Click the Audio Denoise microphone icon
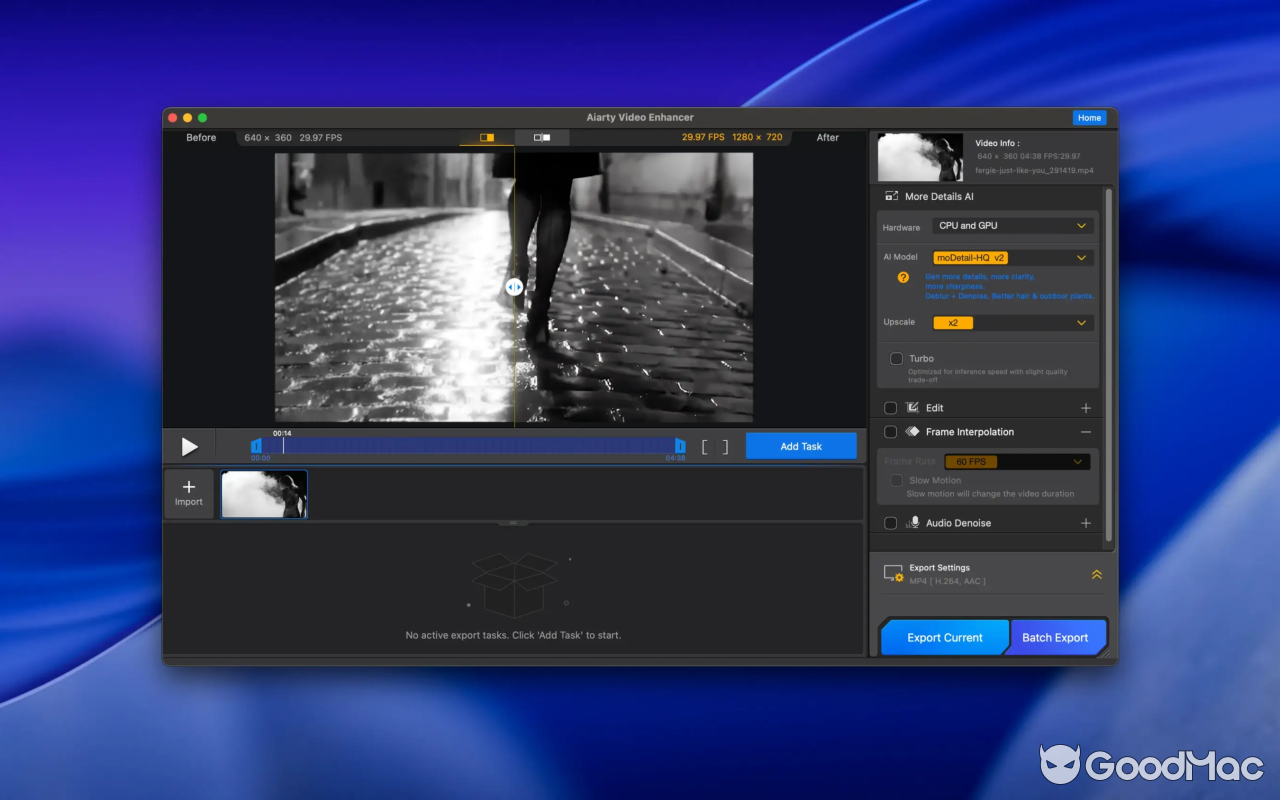Image resolution: width=1280 pixels, height=800 pixels. tap(913, 522)
